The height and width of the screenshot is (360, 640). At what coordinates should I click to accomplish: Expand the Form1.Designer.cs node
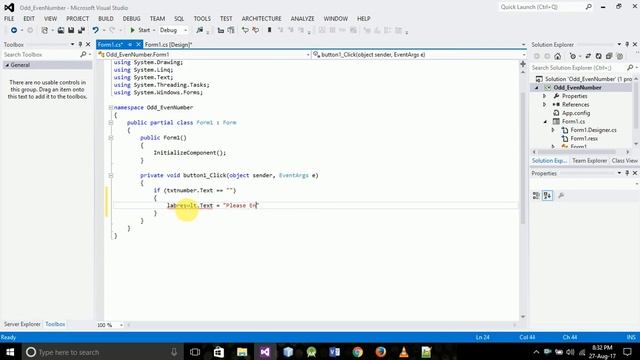pyautogui.click(x=553, y=130)
